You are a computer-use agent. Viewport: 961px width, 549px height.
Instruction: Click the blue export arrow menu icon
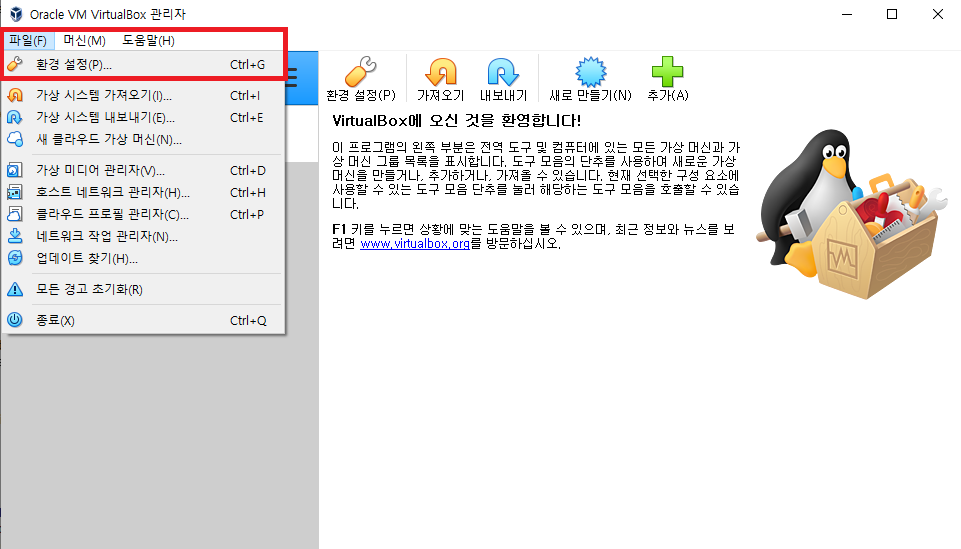15,117
